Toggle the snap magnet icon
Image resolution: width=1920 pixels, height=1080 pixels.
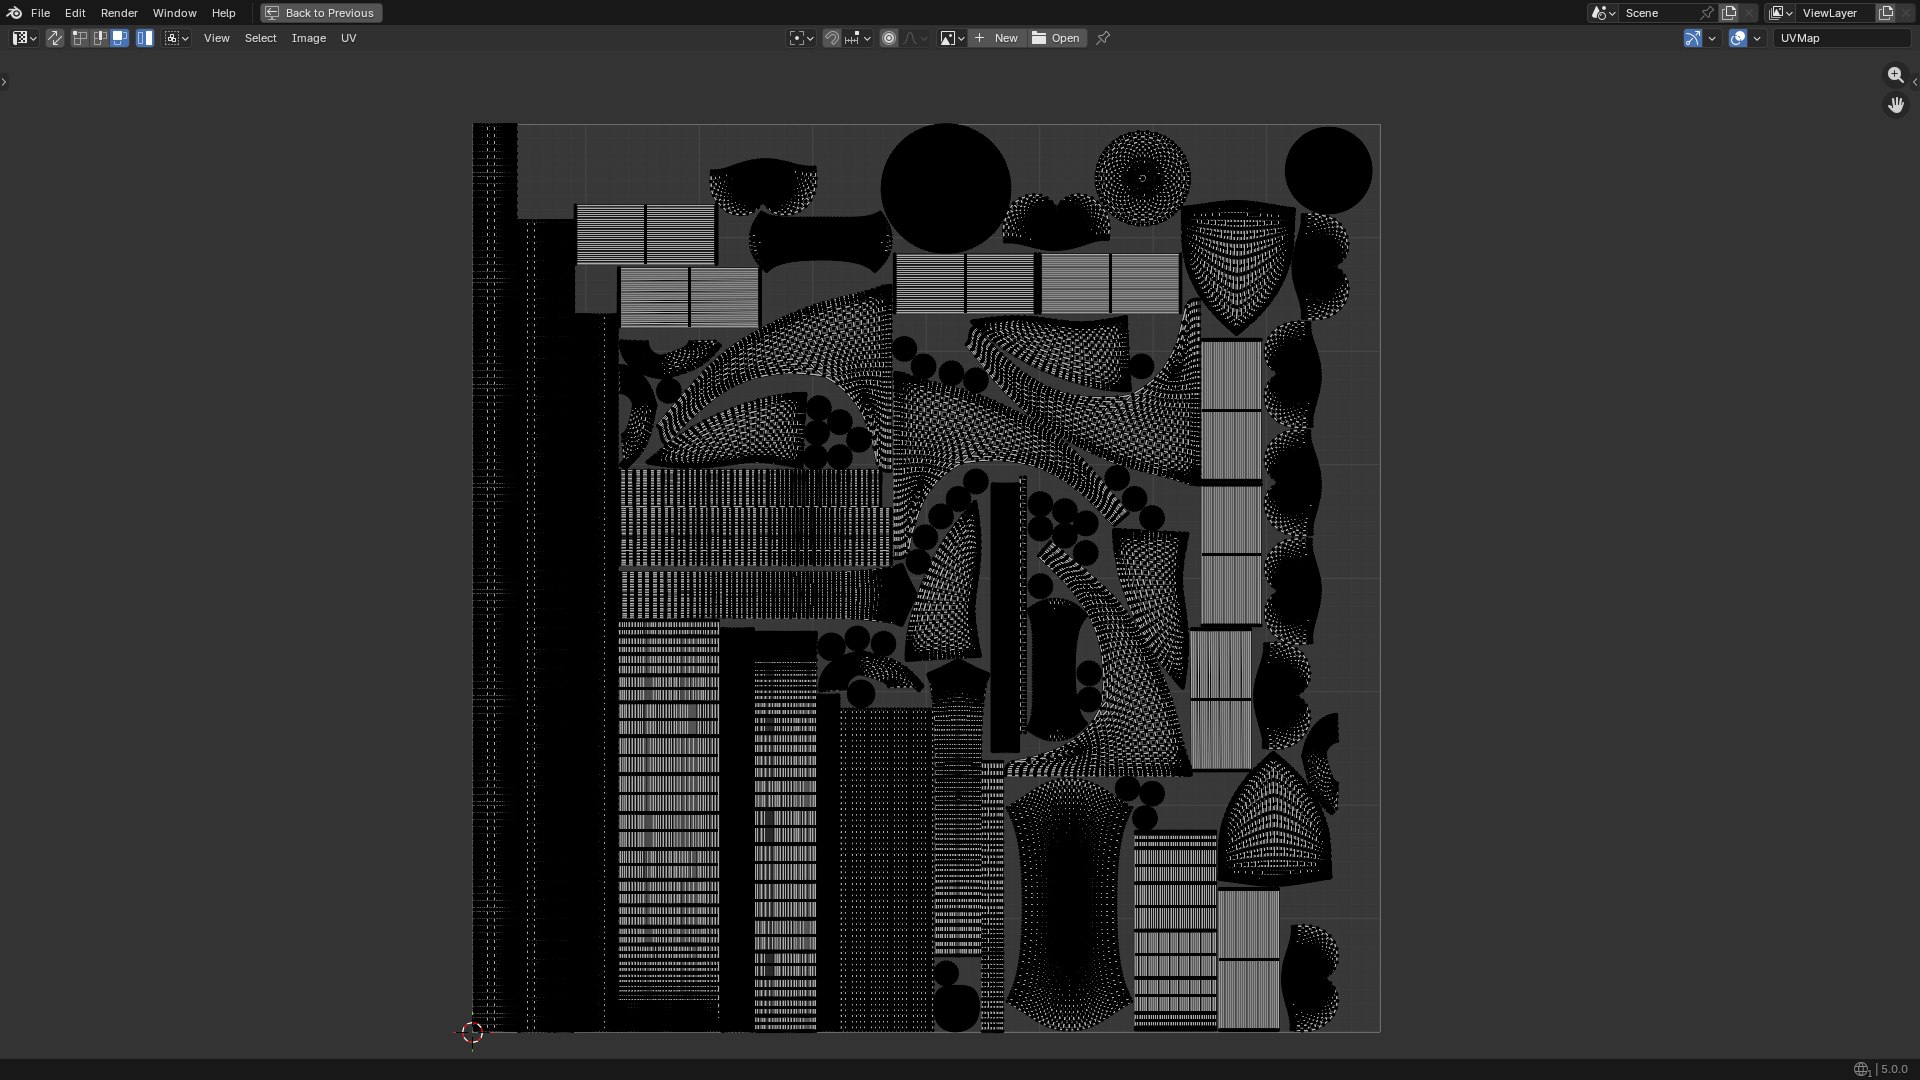(832, 38)
